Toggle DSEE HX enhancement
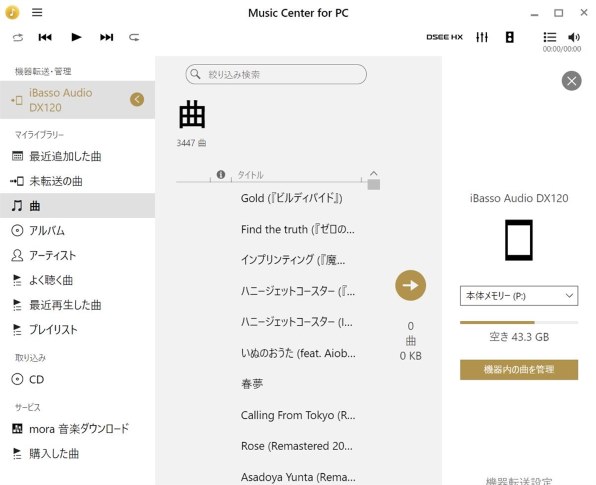Screen dimensions: 596x485 pos(444,37)
